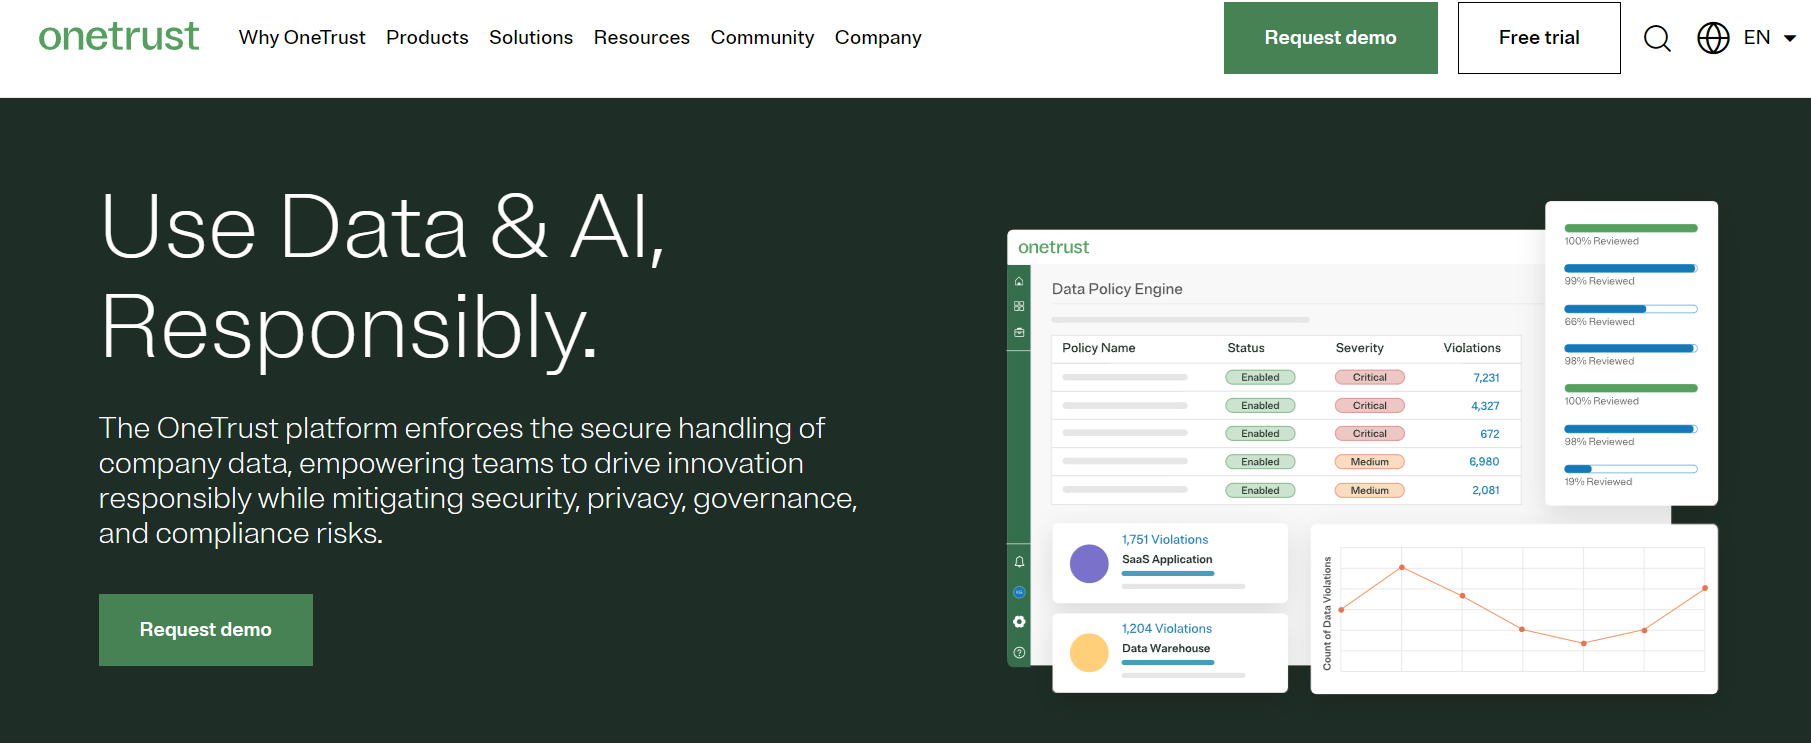Click the Medium badge in the 6,980 row

coord(1370,462)
